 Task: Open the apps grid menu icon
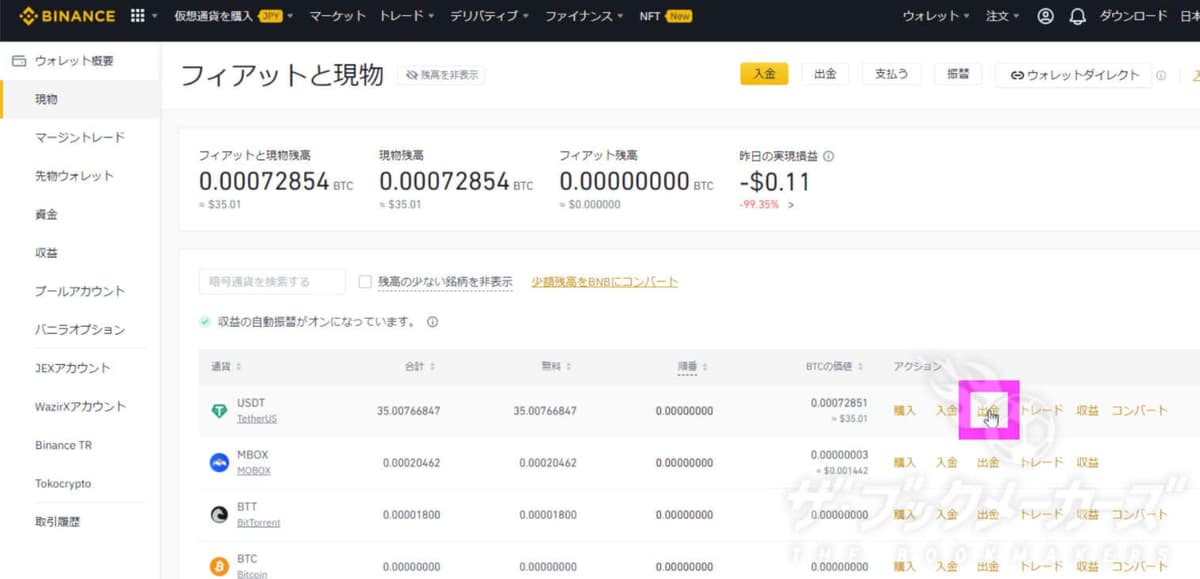point(138,16)
